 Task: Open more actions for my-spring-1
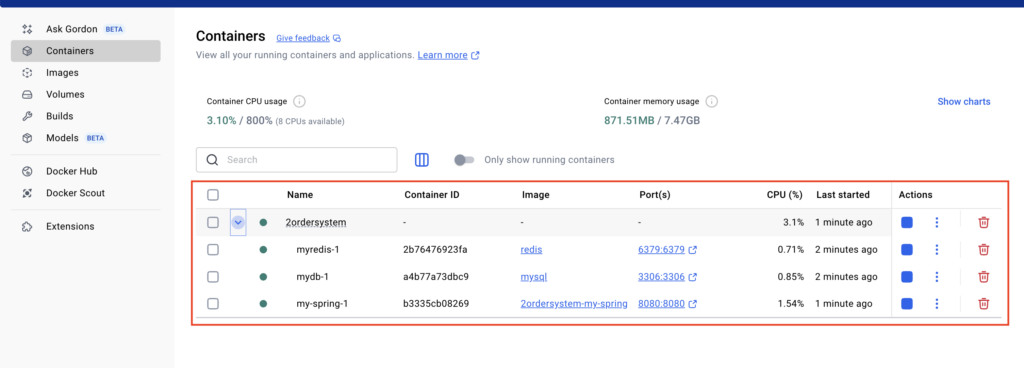pyautogui.click(x=936, y=303)
